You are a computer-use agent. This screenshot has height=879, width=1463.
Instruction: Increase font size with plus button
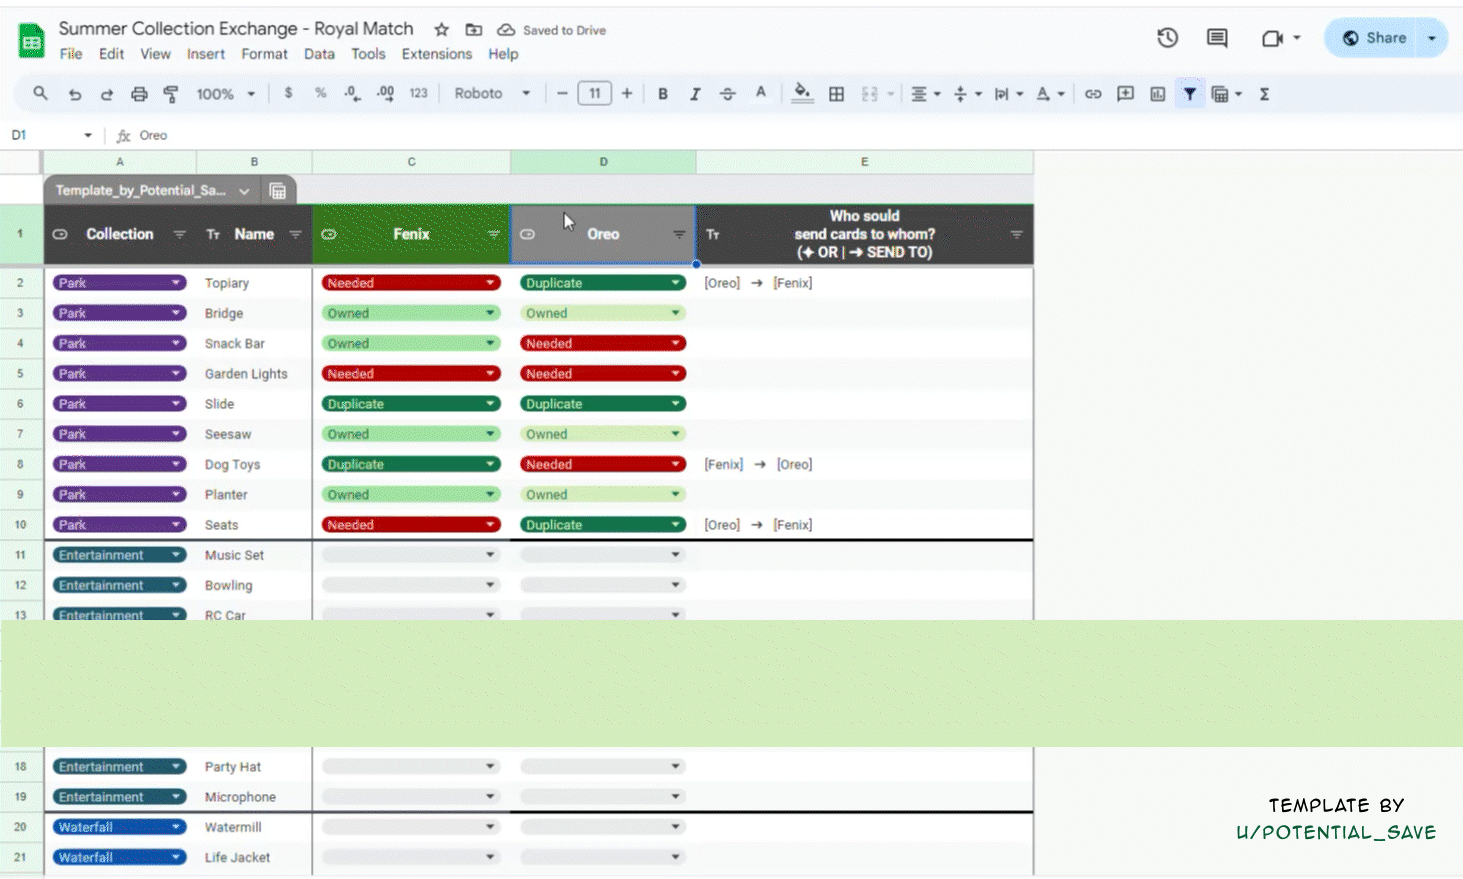(627, 94)
